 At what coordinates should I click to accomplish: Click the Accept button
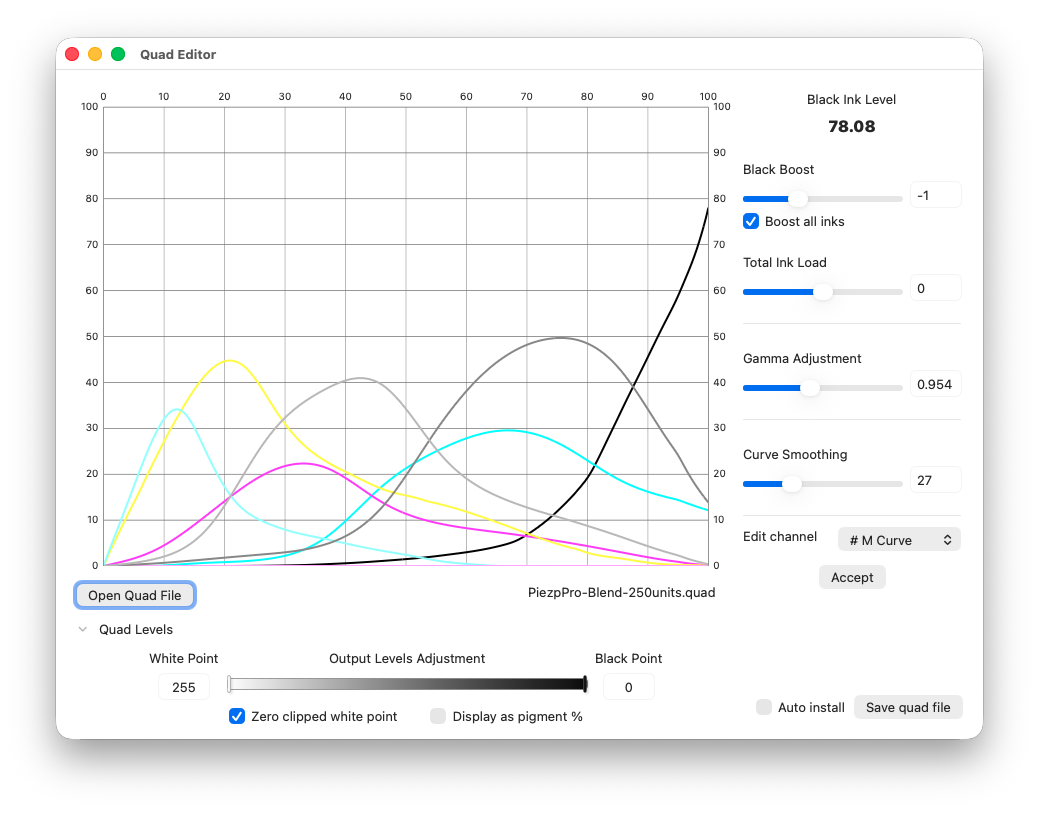coord(851,577)
